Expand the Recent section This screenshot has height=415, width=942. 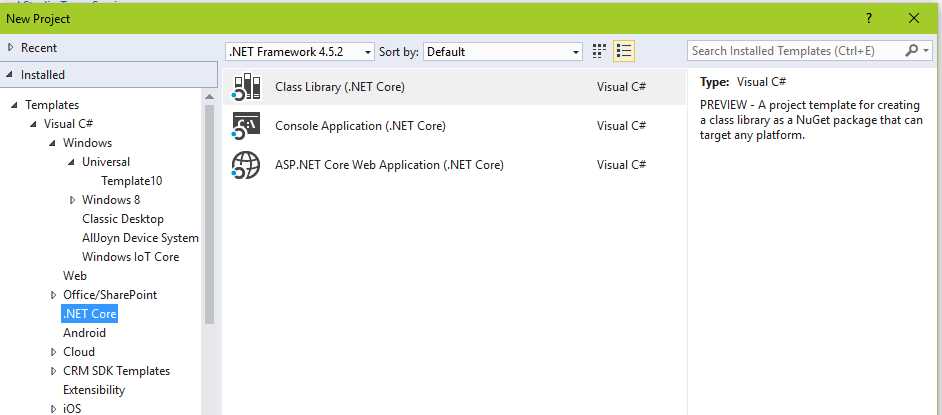[x=10, y=47]
